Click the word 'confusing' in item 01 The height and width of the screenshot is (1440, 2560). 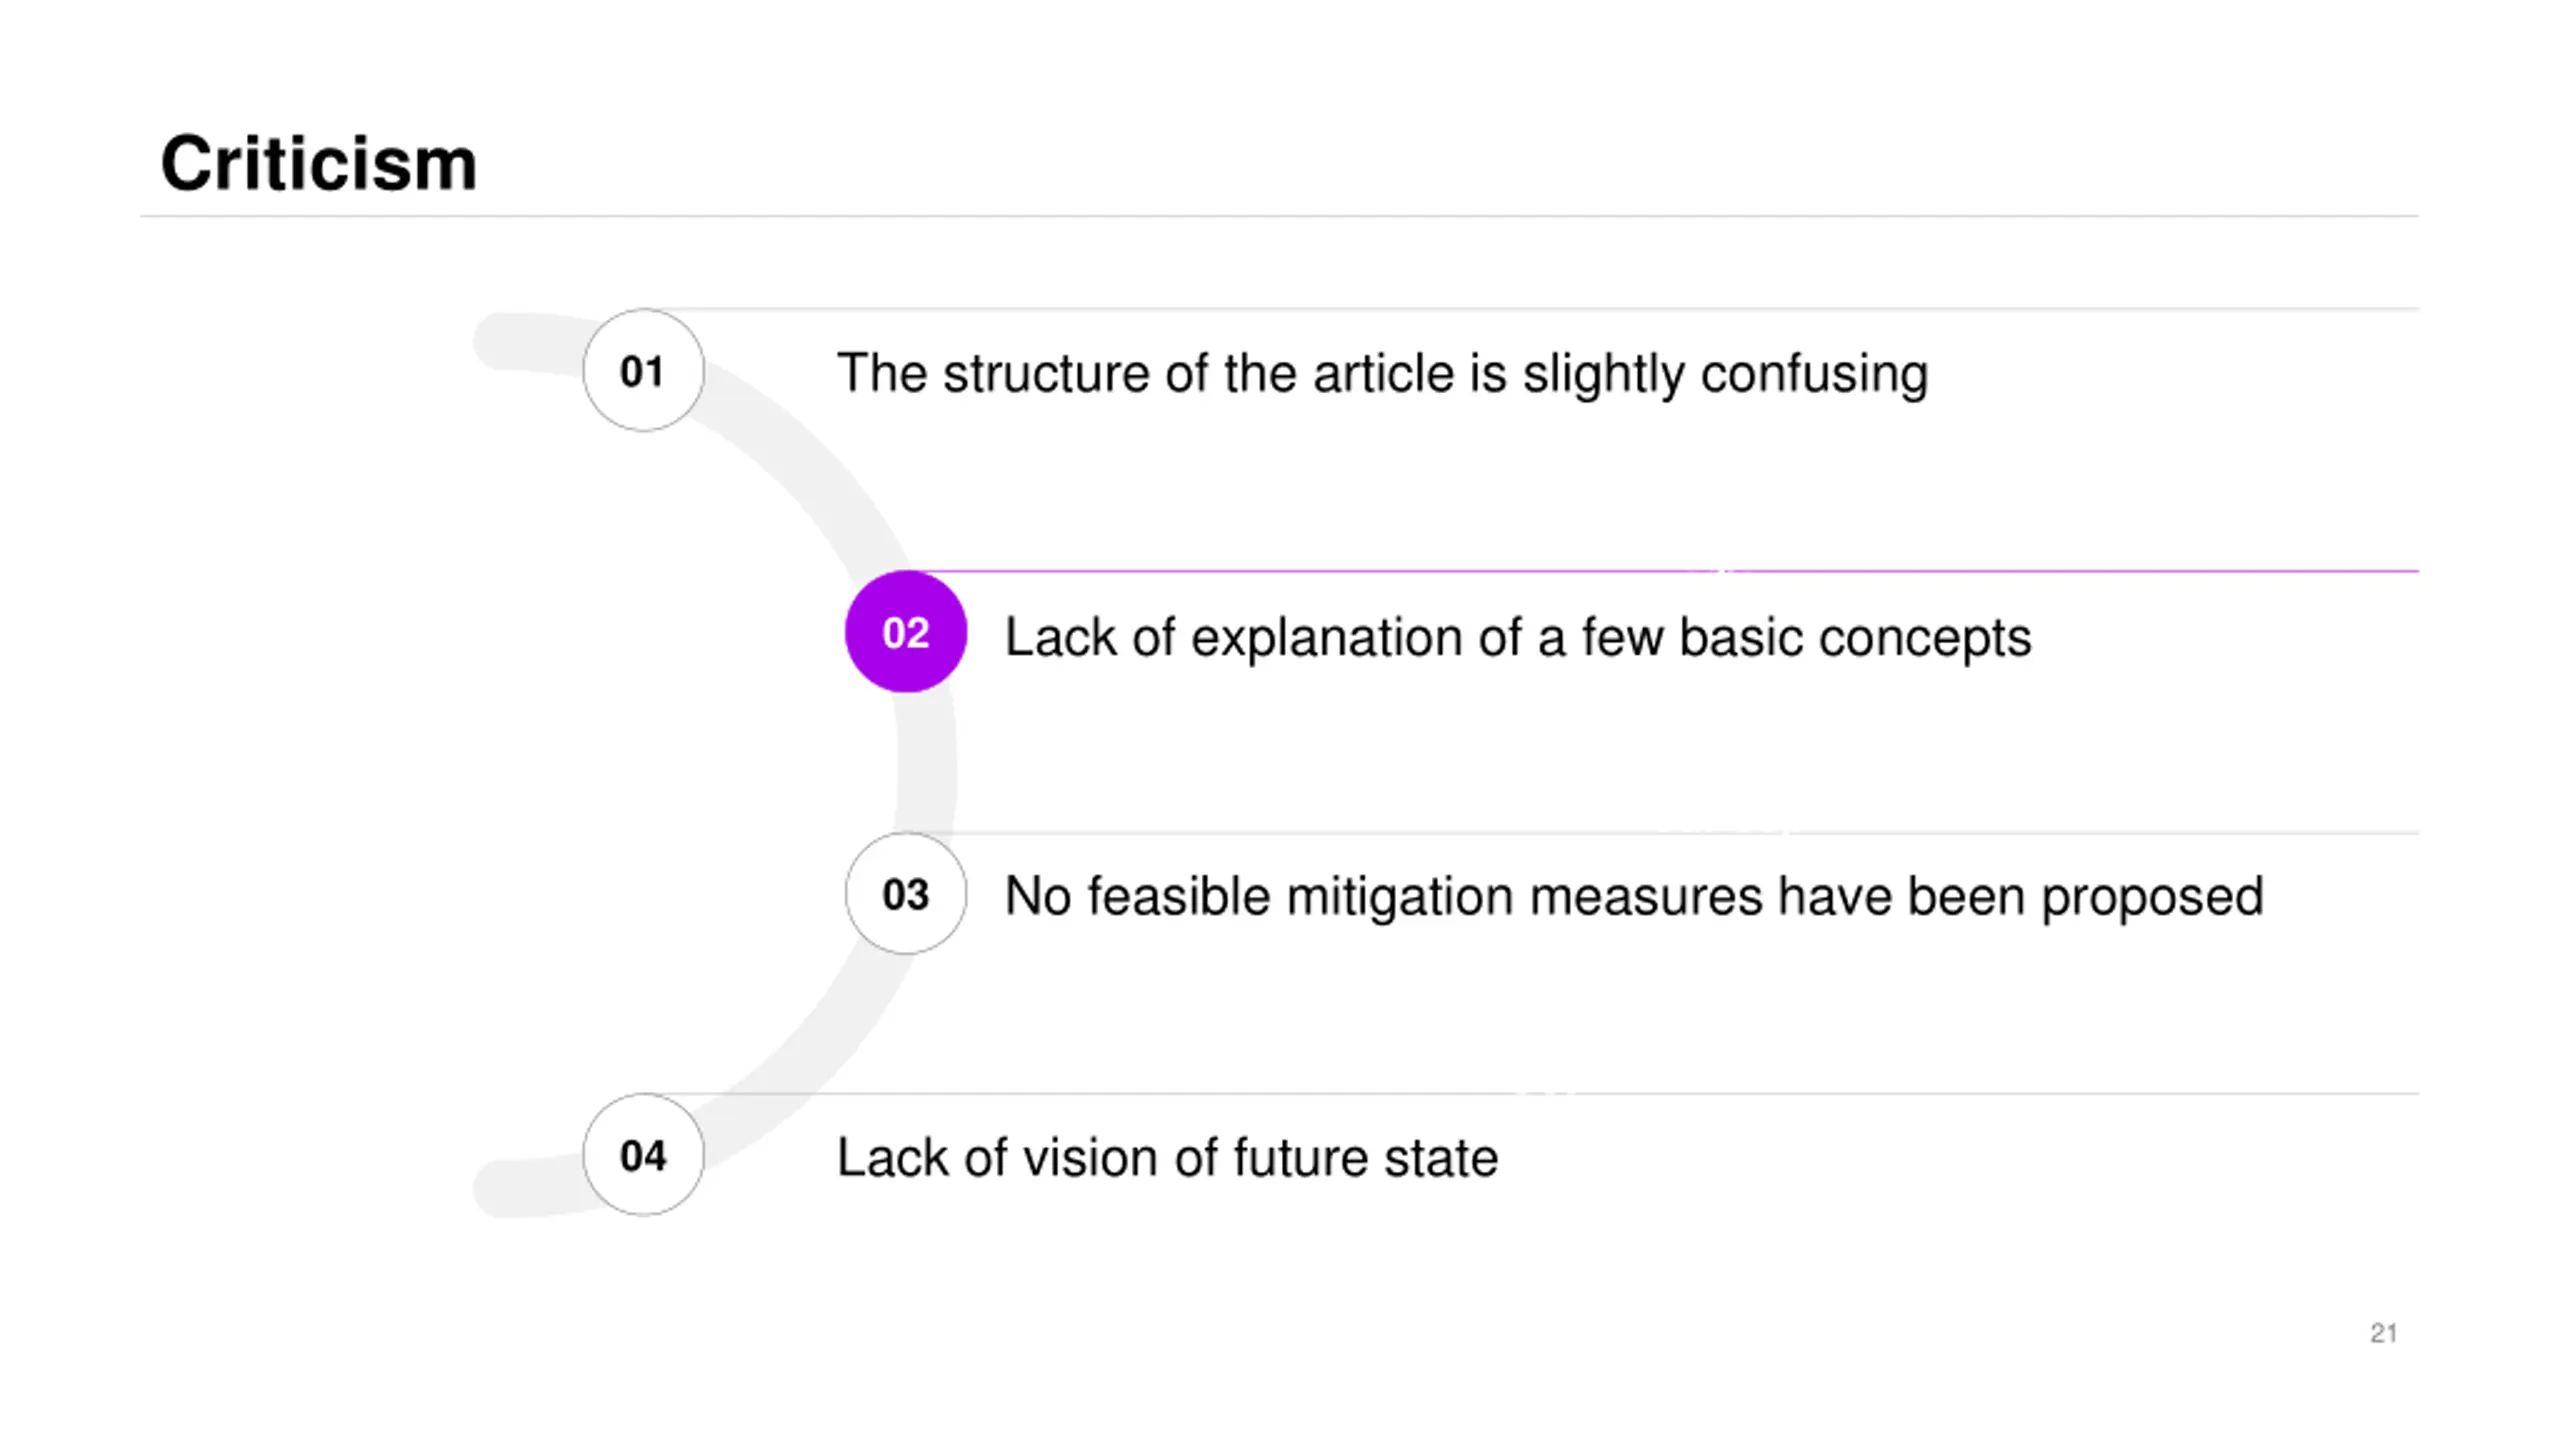pos(1814,376)
